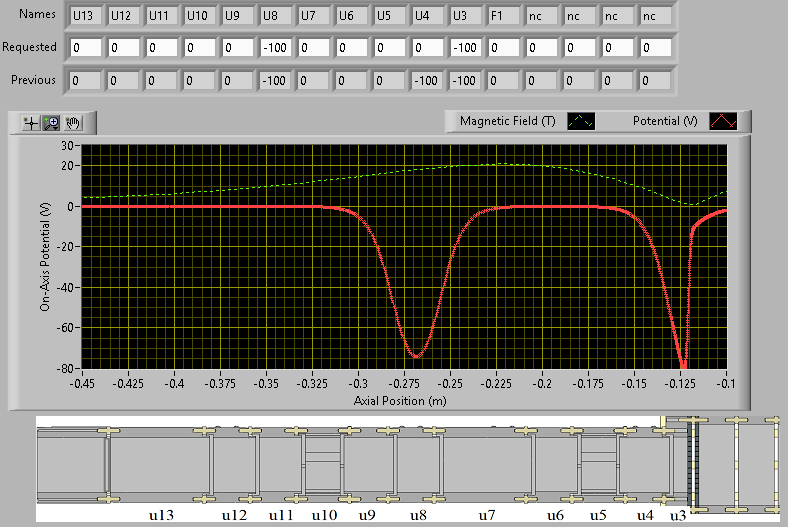Screen dimensions: 788x527
Task: Select the U10 name box
Action: point(200,16)
